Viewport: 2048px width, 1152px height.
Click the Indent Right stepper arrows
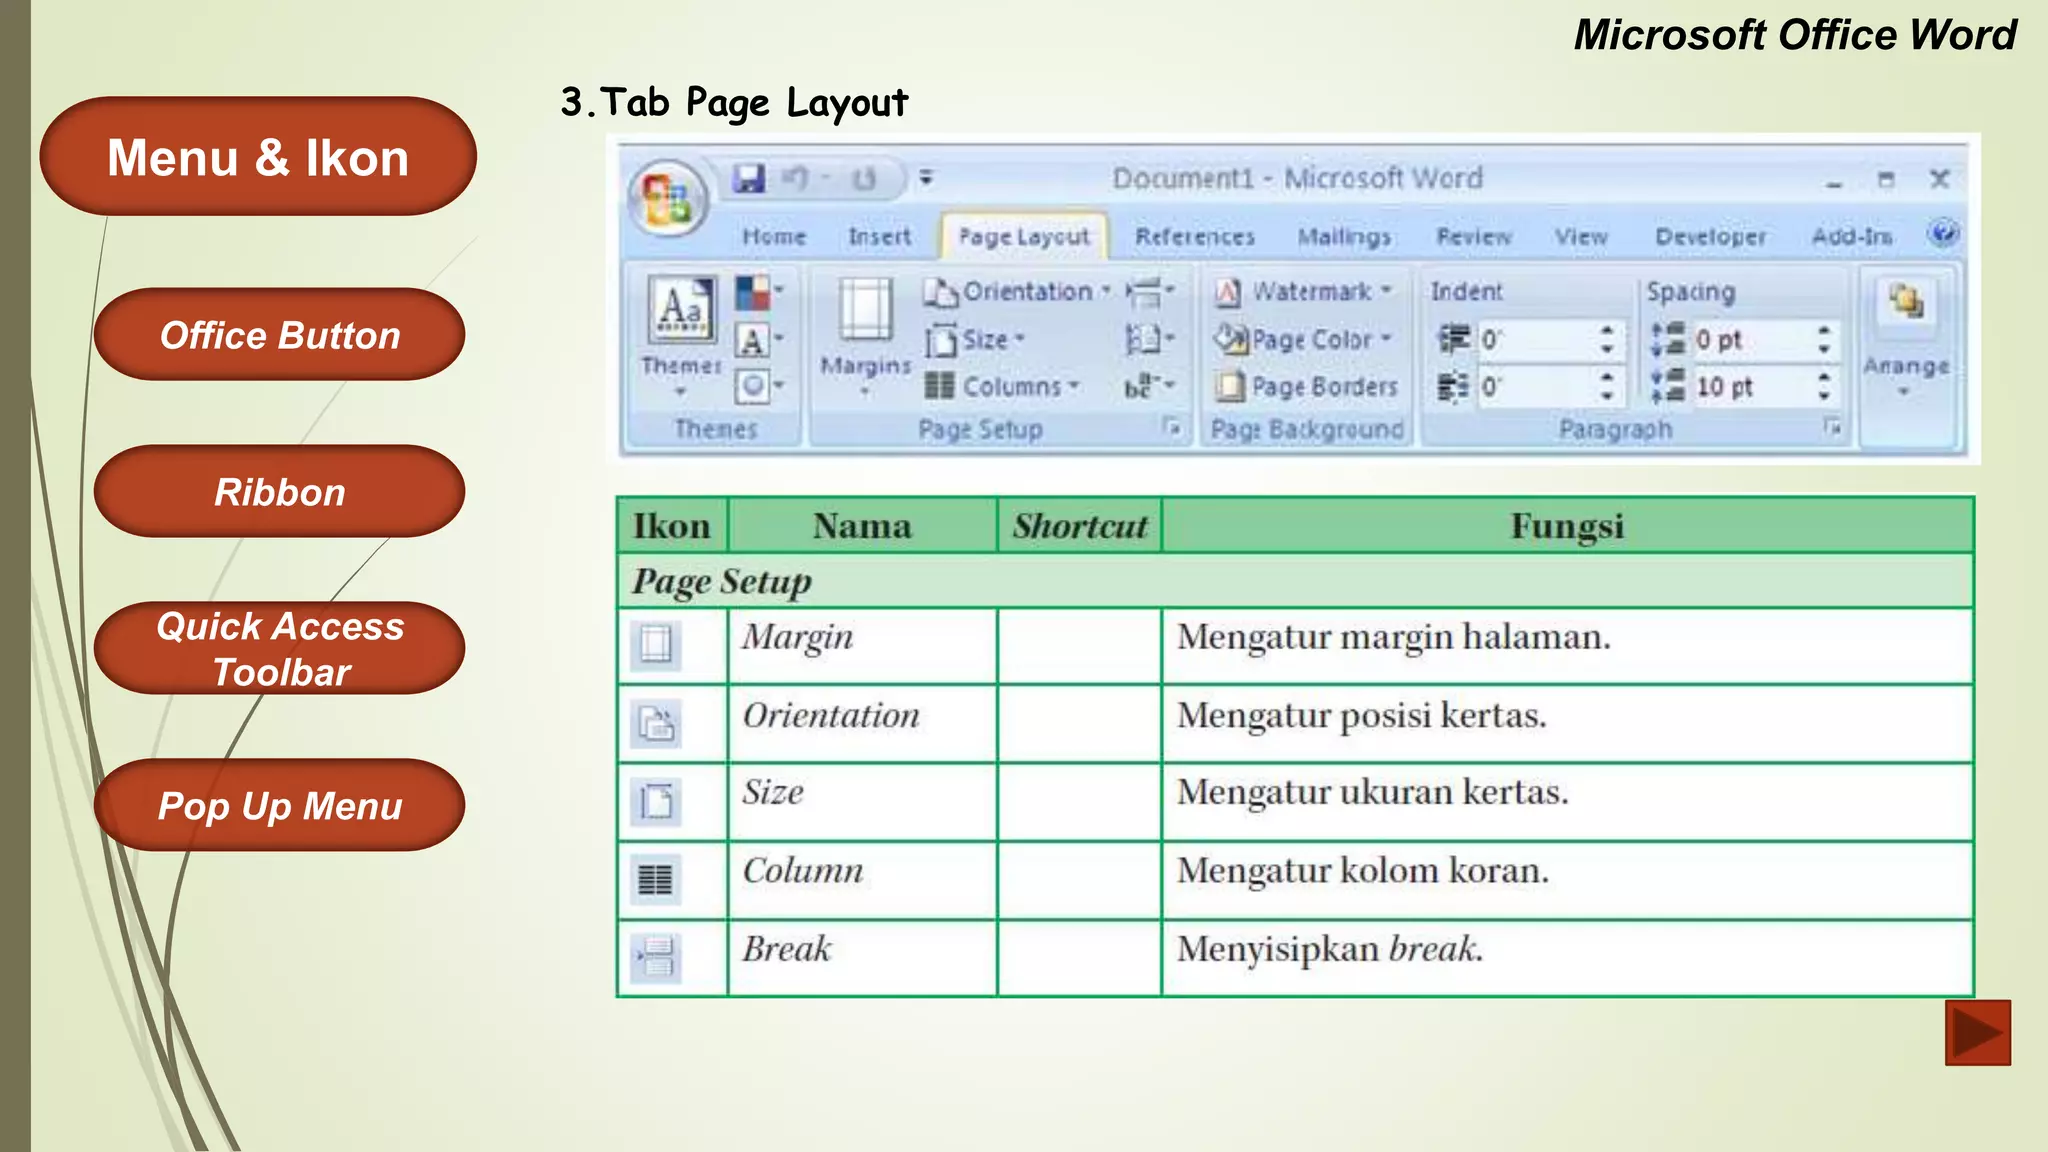click(1607, 386)
